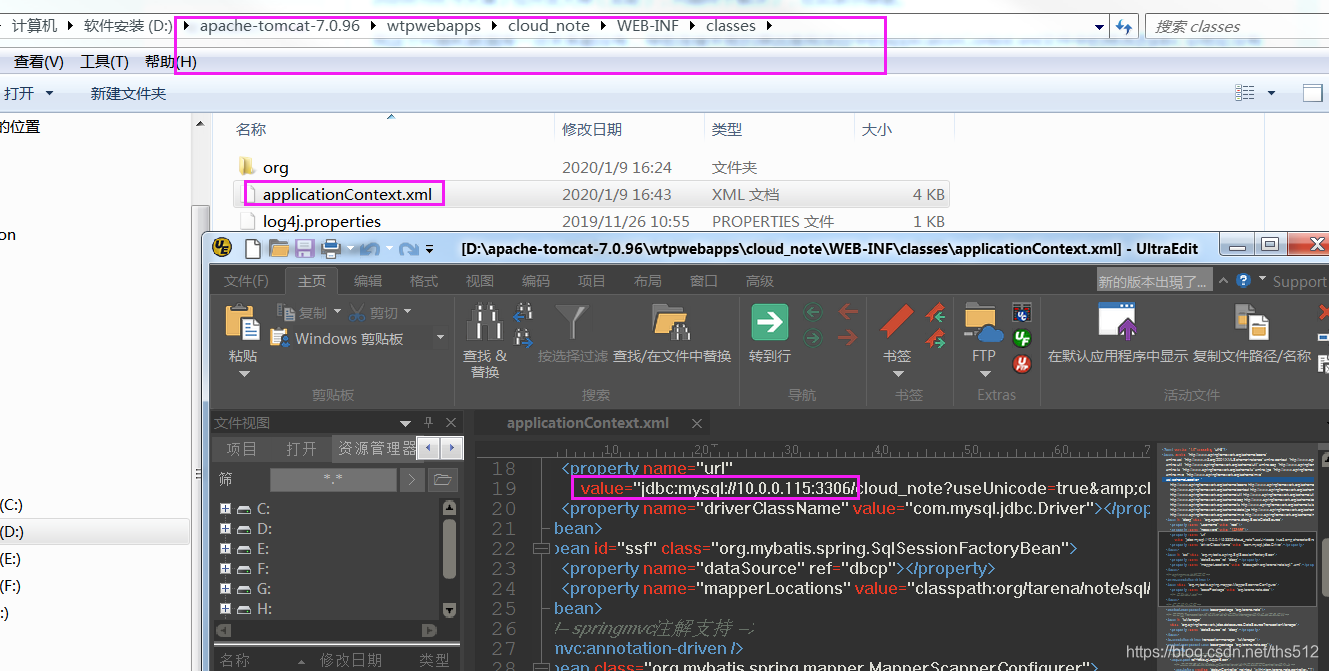Click the Undo arrow in UltraEdit quick access bar
The width and height of the screenshot is (1329, 671).
[x=370, y=248]
